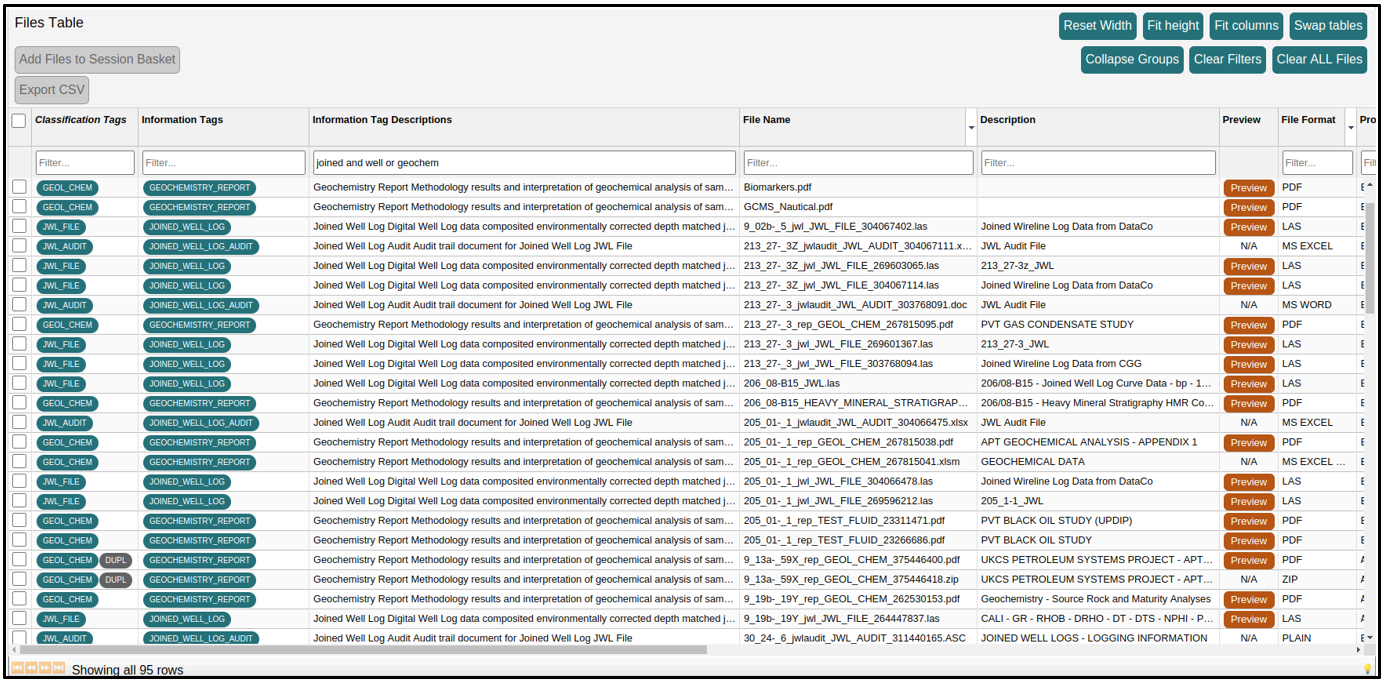Open File Name column dropdown arrow
1382x680 pixels.
click(971, 128)
